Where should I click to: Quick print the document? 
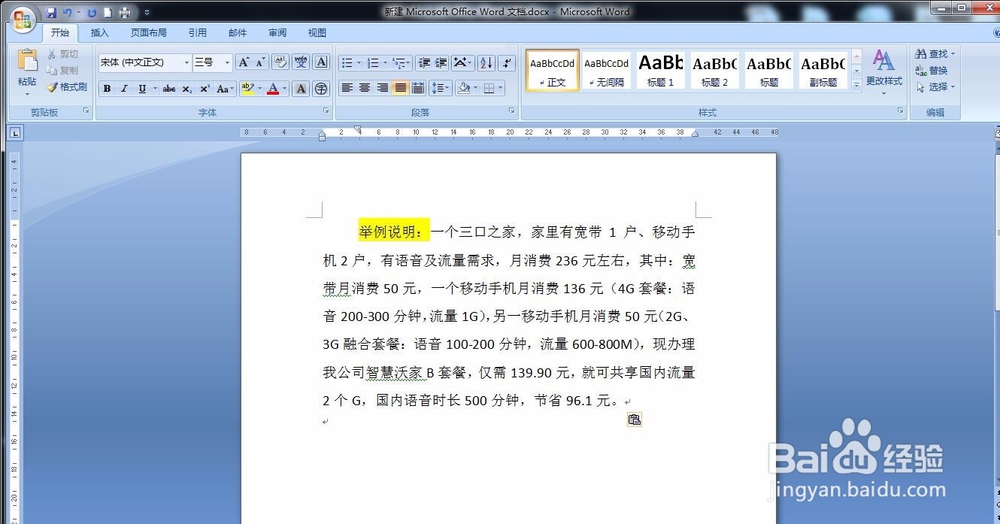125,12
